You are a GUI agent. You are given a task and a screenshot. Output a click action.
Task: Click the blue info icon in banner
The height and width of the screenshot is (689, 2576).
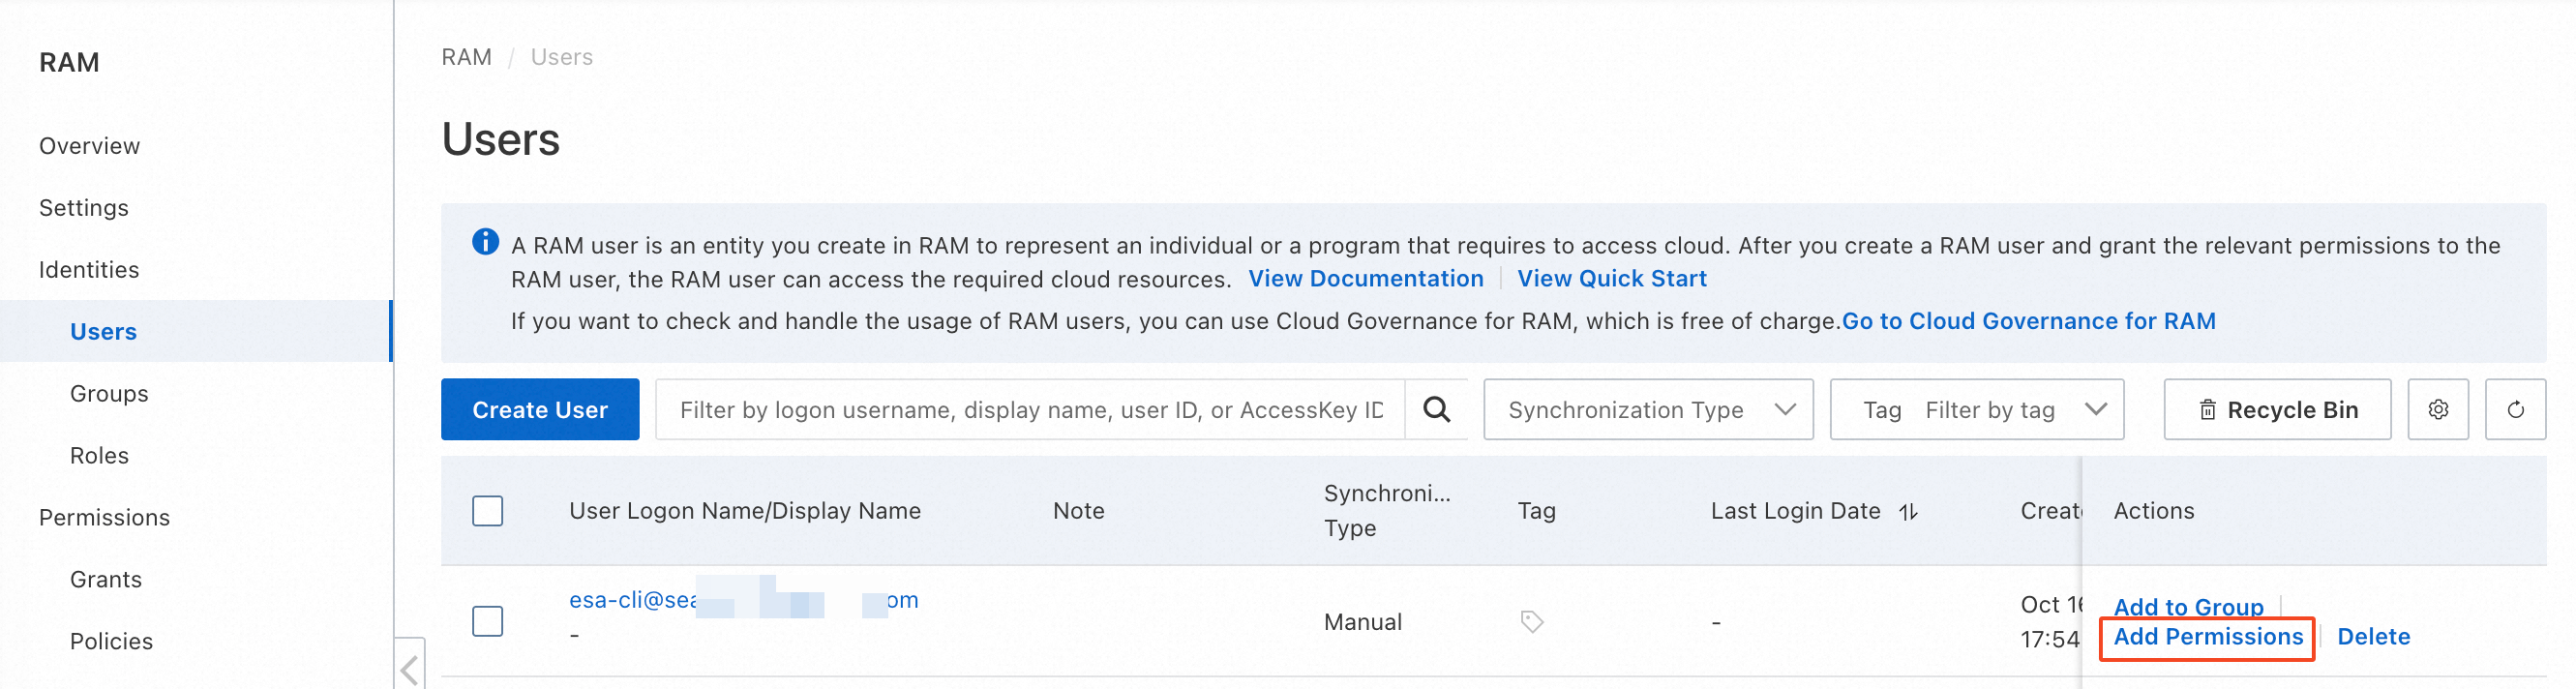485,242
